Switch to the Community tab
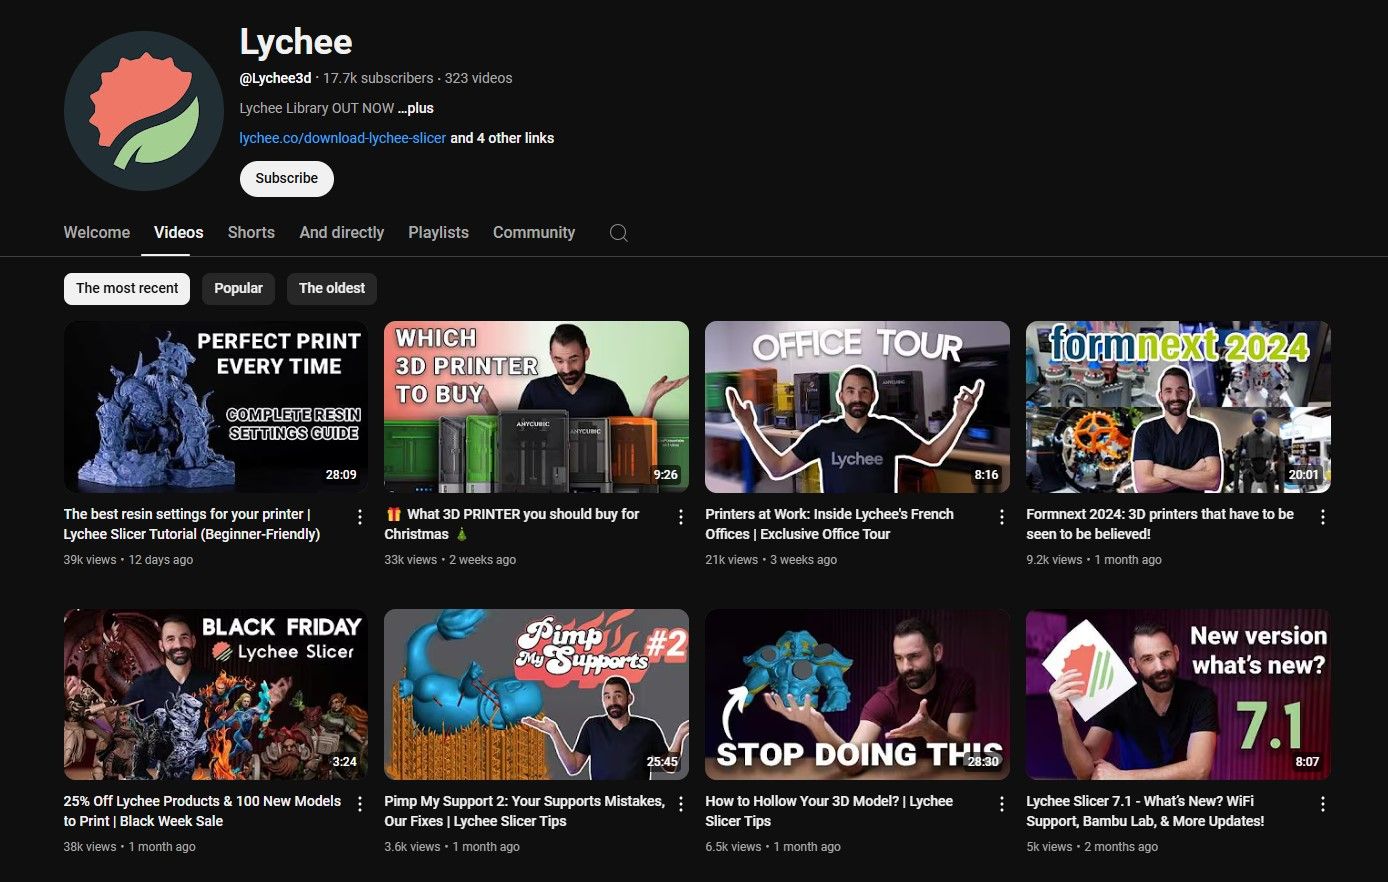 (x=534, y=232)
